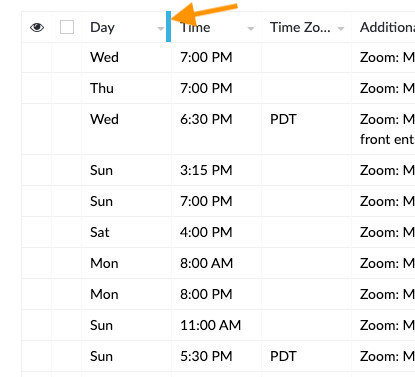Open the Time column dropdown arrow

(x=251, y=29)
